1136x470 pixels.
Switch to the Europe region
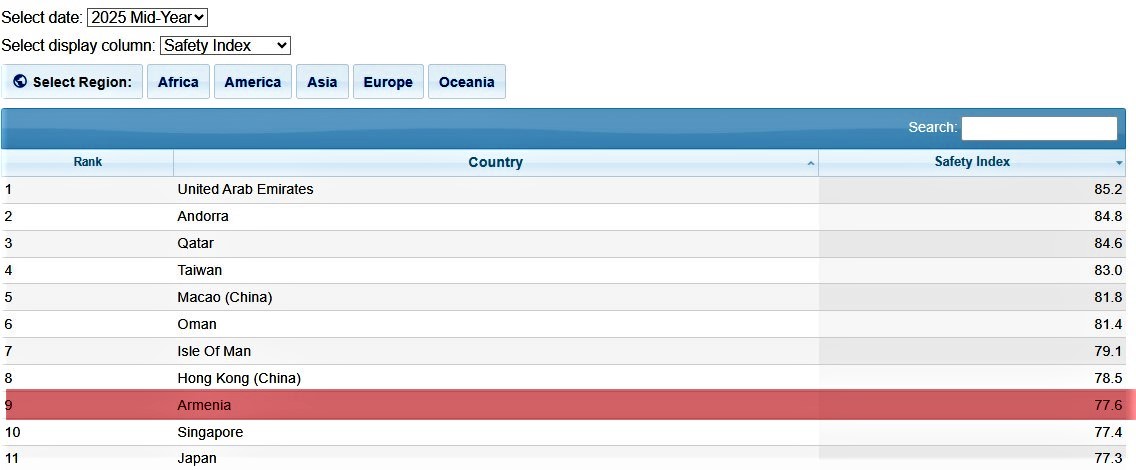click(x=388, y=82)
